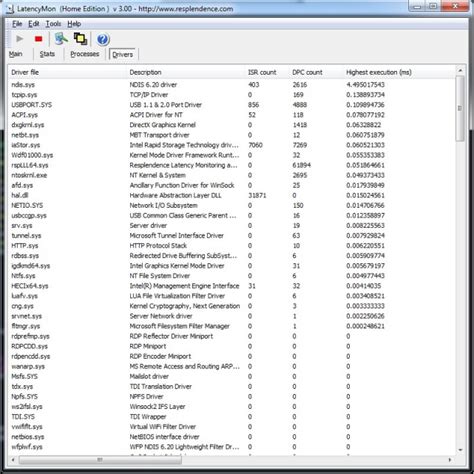Screen dimensions: 474x474
Task: Open the Tools menu
Action: [53, 24]
